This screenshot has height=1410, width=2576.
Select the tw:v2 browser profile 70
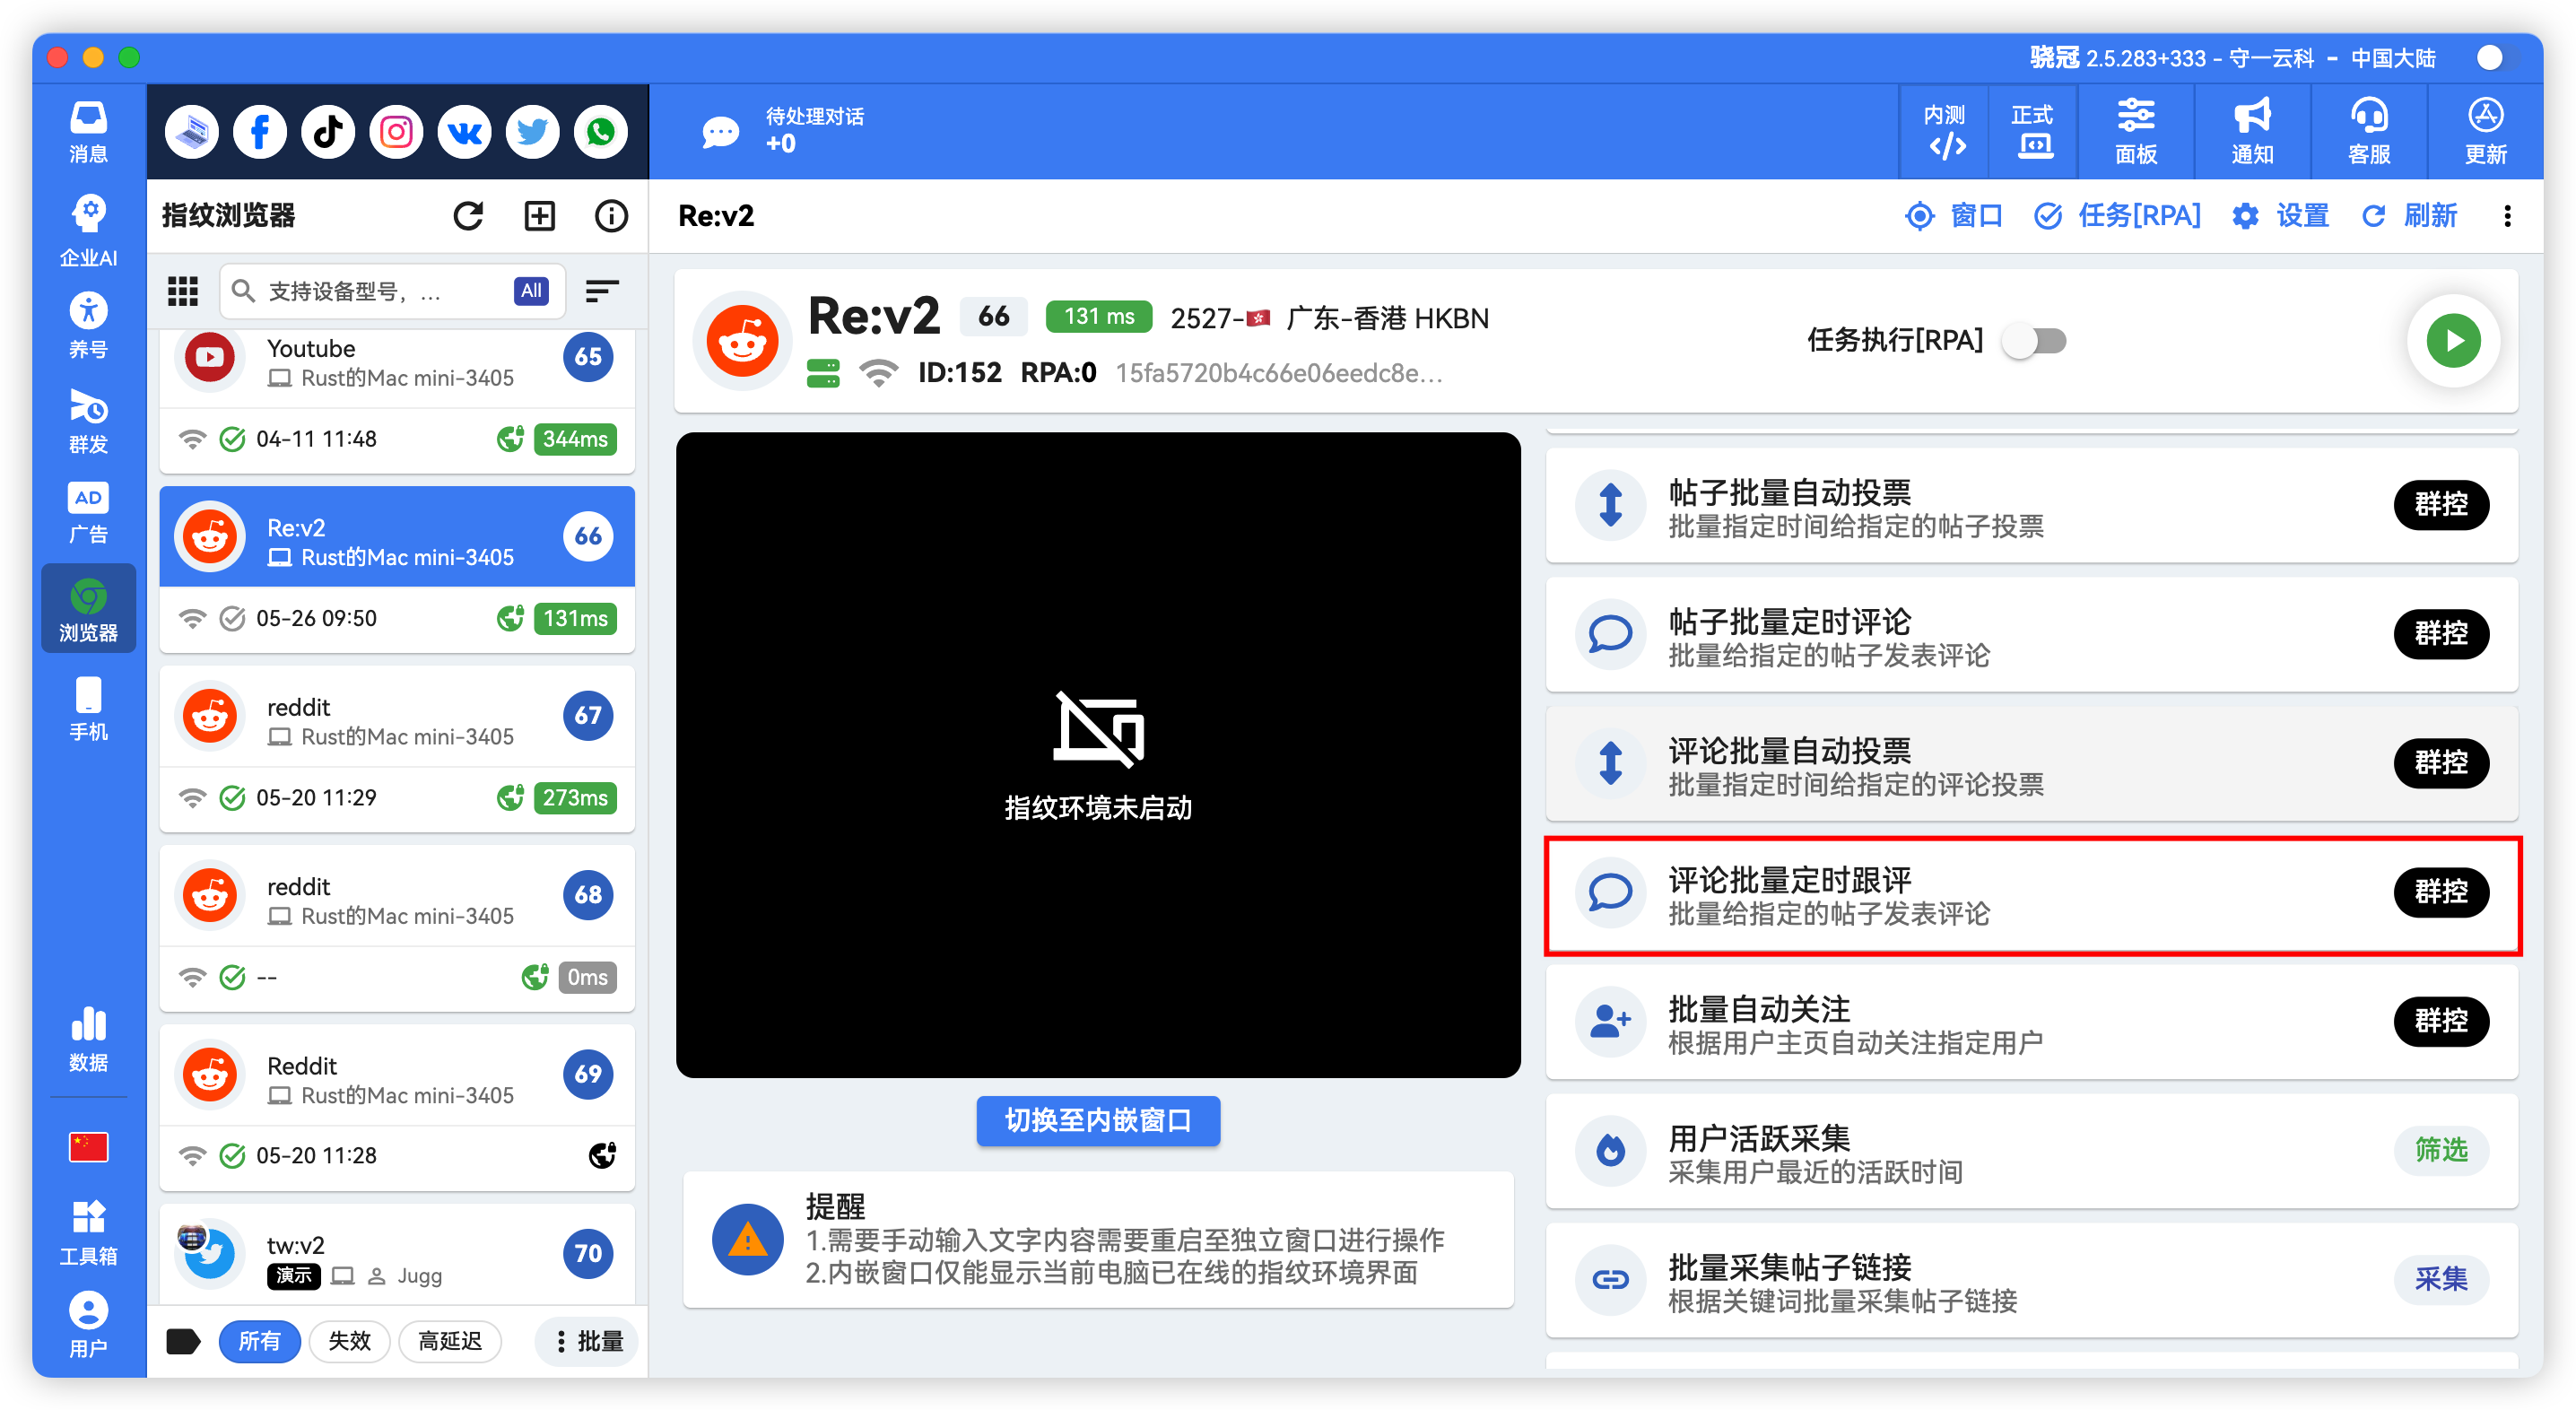(397, 1254)
